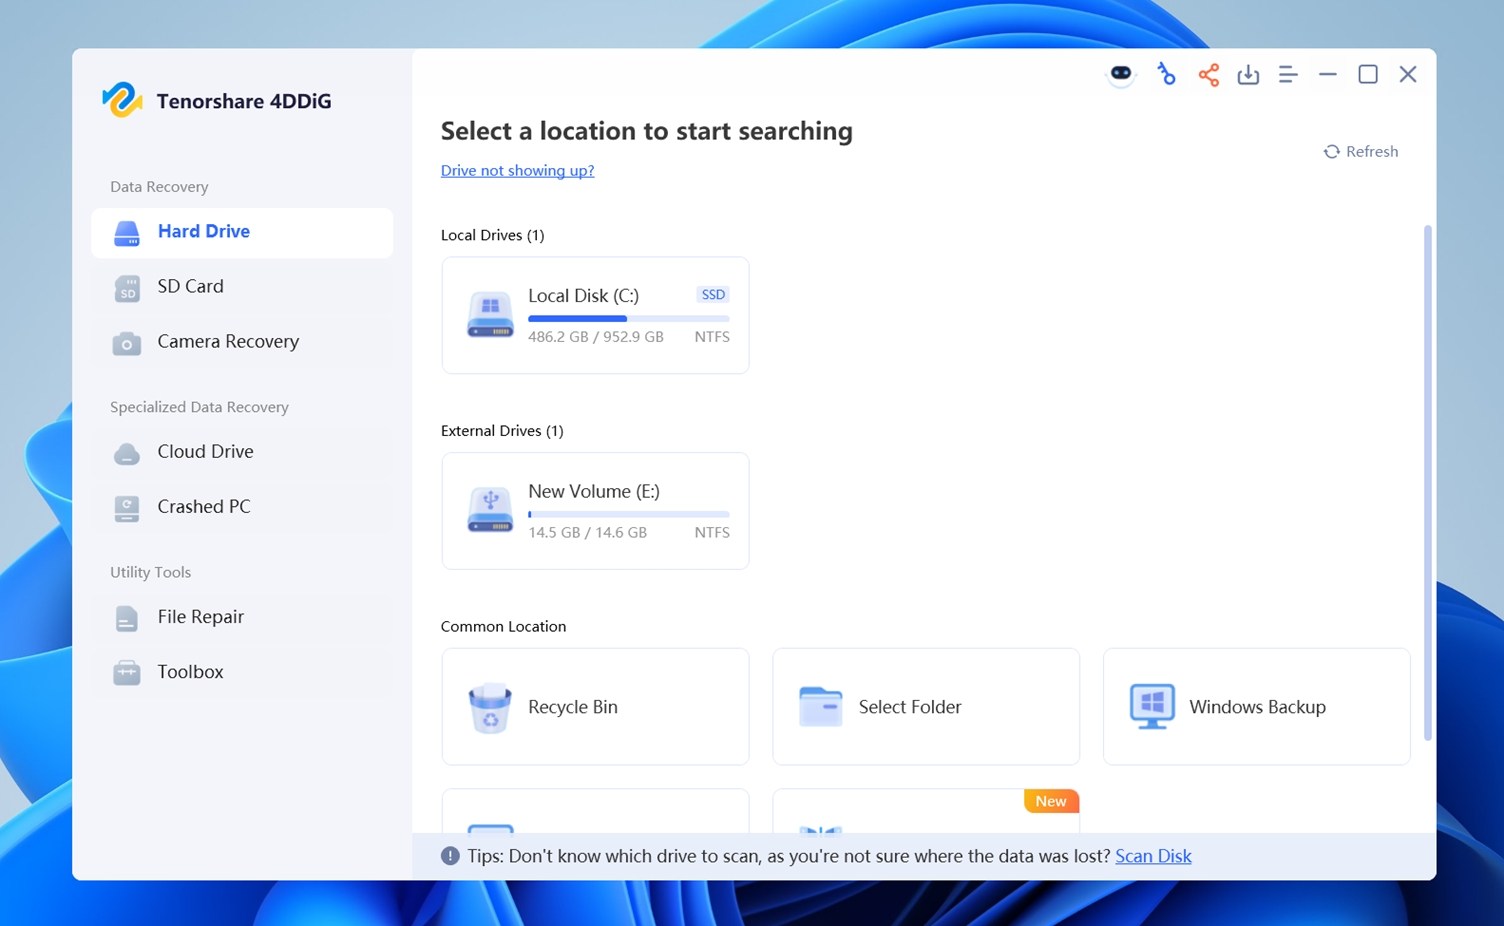Open the Toolbox utility

[x=189, y=671]
